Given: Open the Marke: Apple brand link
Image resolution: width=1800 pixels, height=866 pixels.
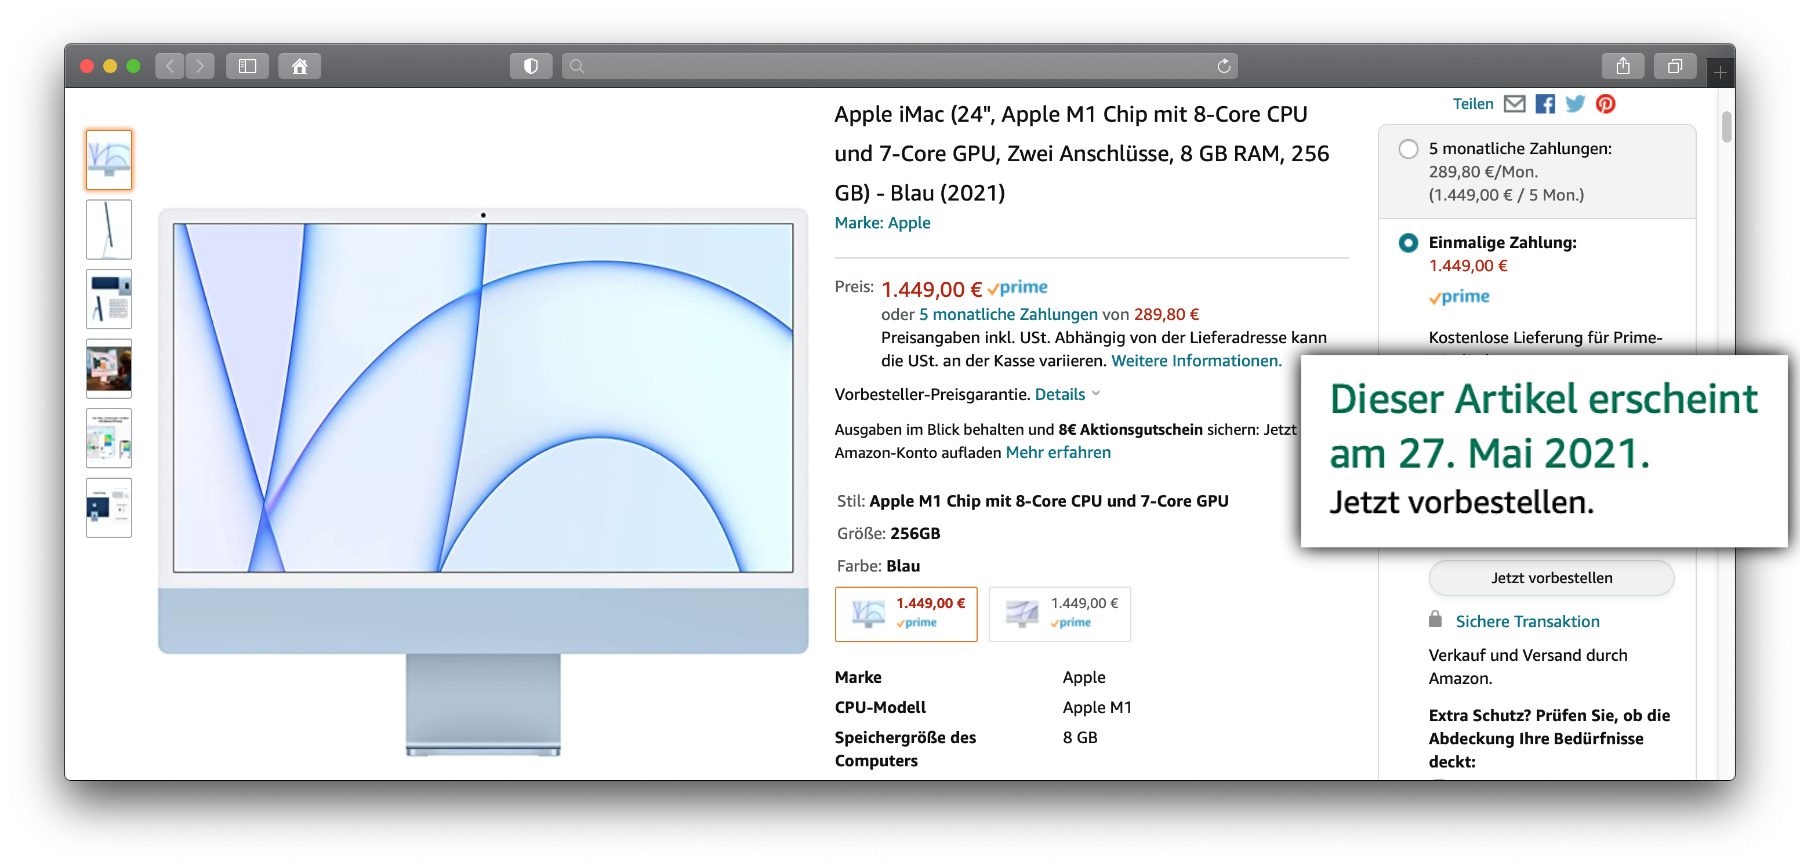Looking at the screenshot, I should pyautogui.click(x=882, y=223).
